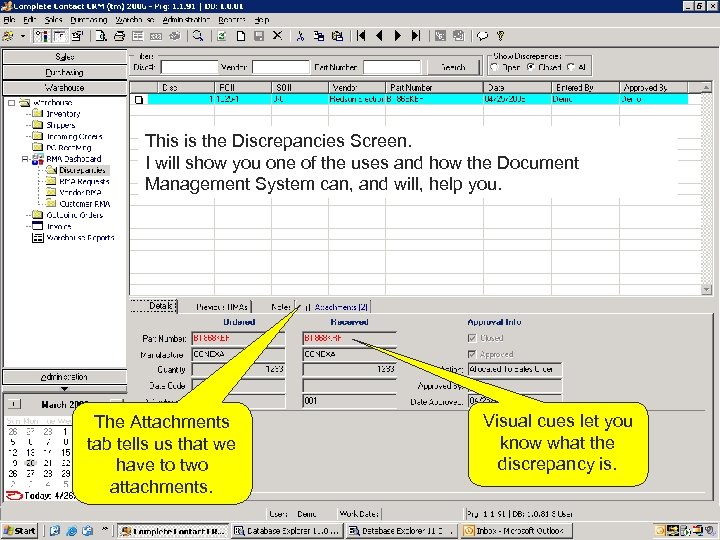Select Inventory in Warehouse tree
This screenshot has width=720, height=540.
click(63, 113)
